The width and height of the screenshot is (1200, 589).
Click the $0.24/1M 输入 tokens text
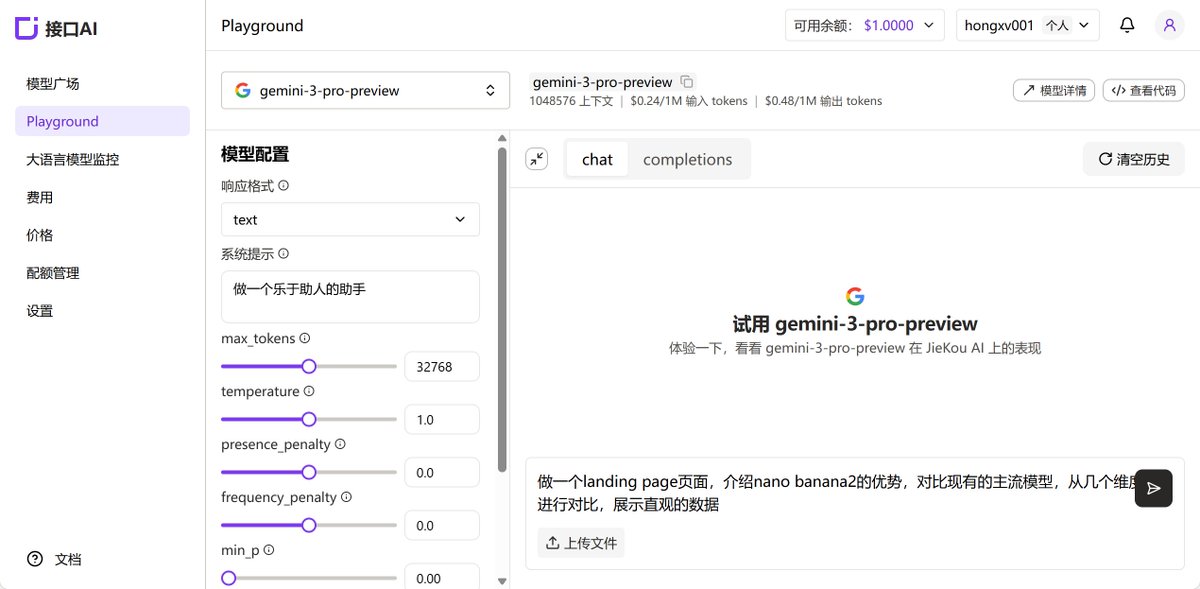click(690, 101)
